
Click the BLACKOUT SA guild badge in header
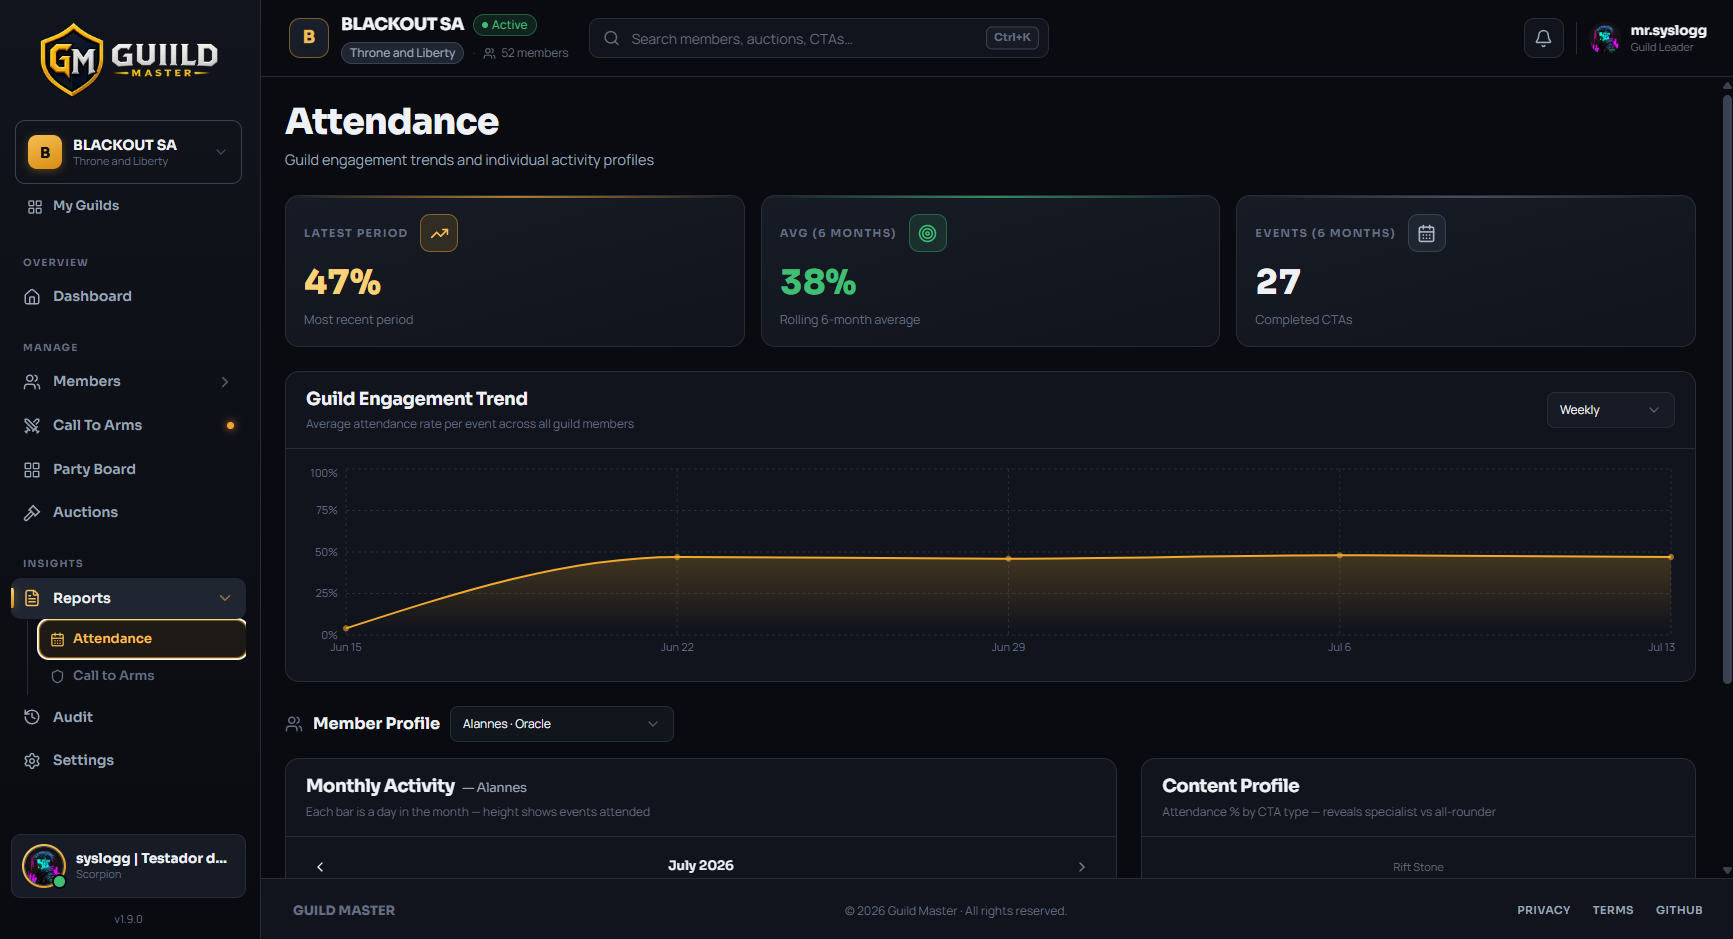coord(309,38)
